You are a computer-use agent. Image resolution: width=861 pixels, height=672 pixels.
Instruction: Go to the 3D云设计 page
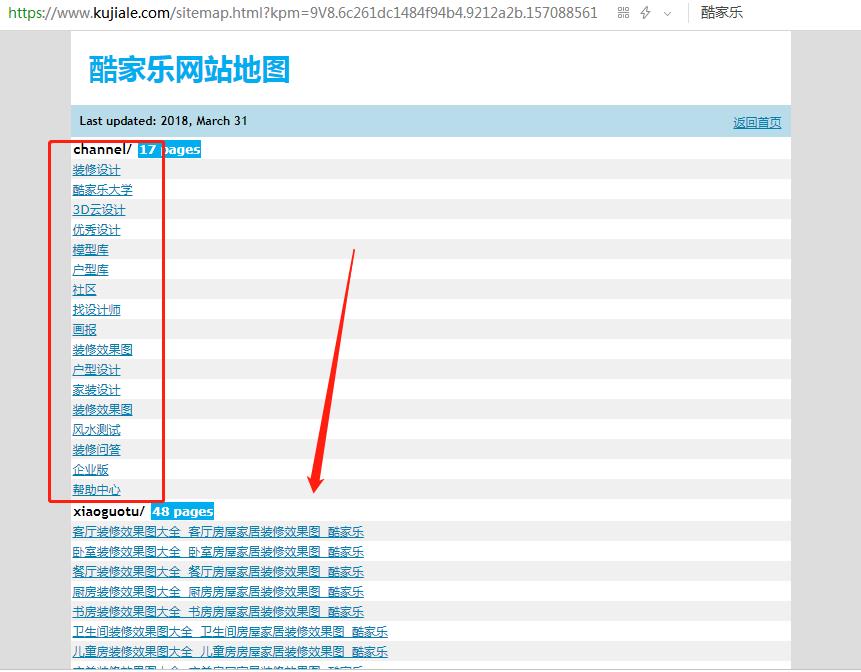(x=99, y=210)
